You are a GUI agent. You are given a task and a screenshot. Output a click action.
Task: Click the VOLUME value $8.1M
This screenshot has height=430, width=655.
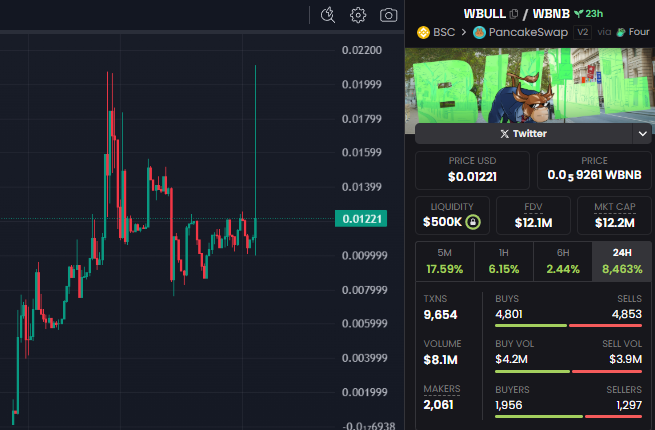(x=440, y=360)
